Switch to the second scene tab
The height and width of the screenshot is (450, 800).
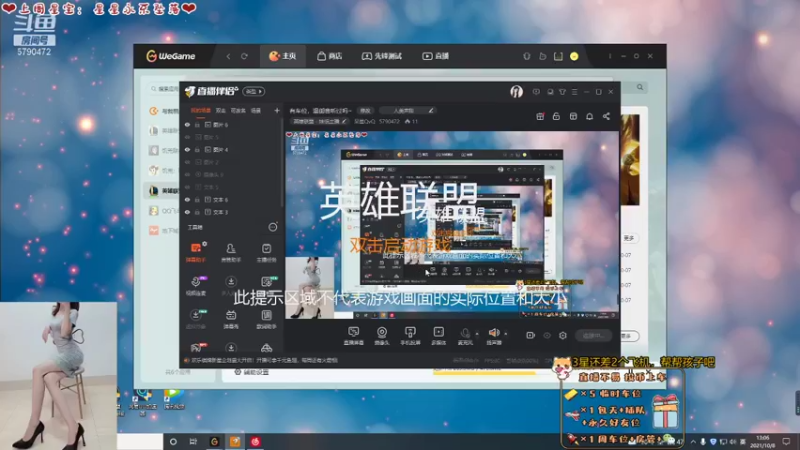click(x=220, y=110)
